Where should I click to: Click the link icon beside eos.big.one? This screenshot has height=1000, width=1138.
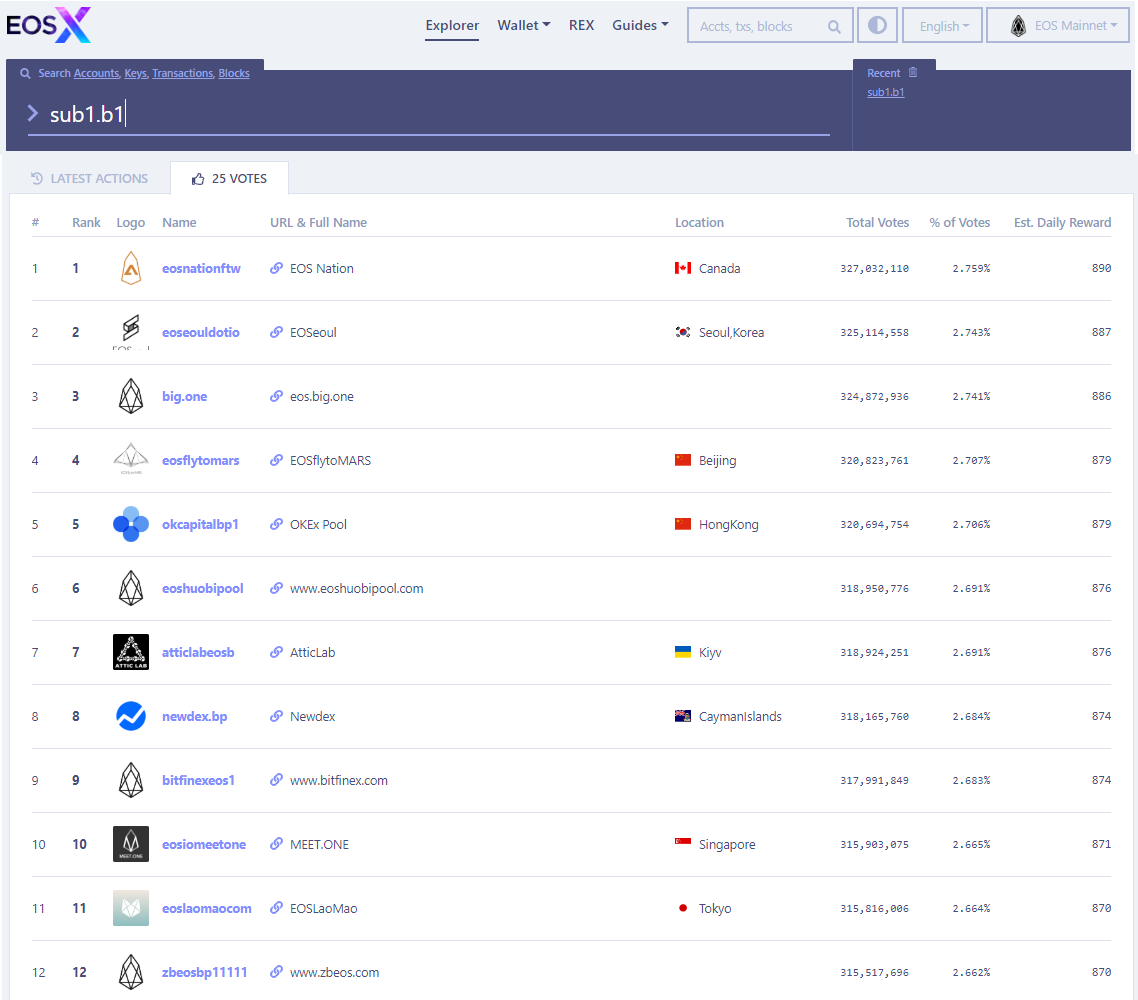(277, 396)
